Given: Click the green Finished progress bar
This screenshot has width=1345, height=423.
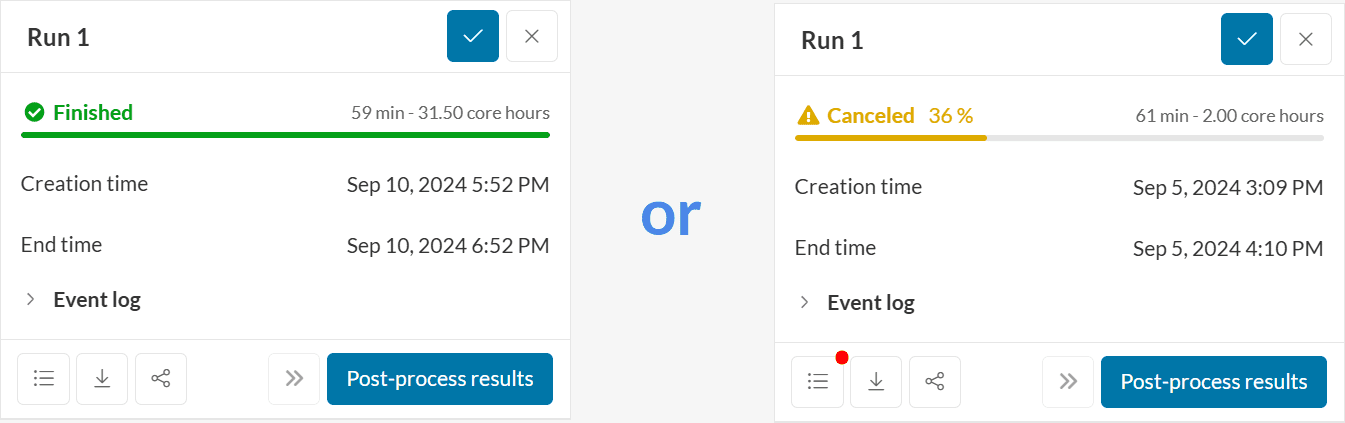Looking at the screenshot, I should click(x=285, y=134).
